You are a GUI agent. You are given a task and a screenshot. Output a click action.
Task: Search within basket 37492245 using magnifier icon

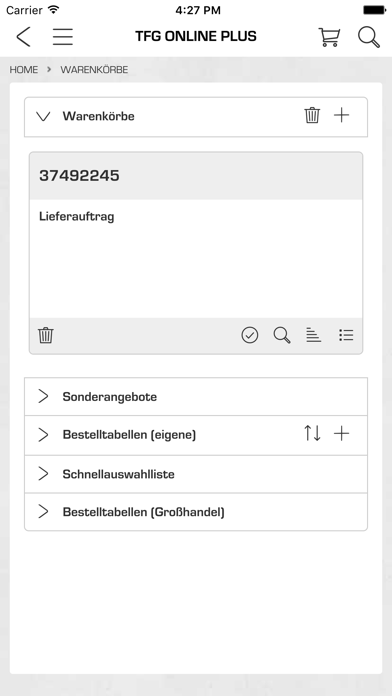[282, 335]
